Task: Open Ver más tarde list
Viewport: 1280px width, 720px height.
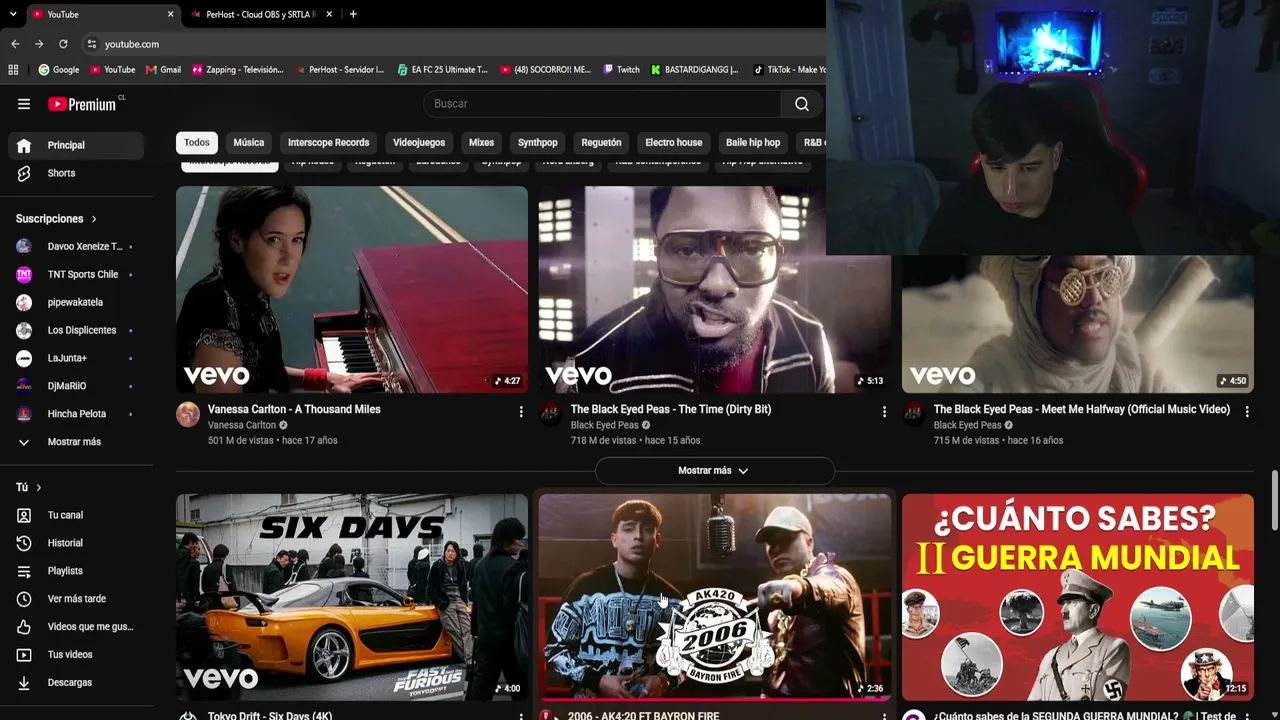Action: coord(76,599)
